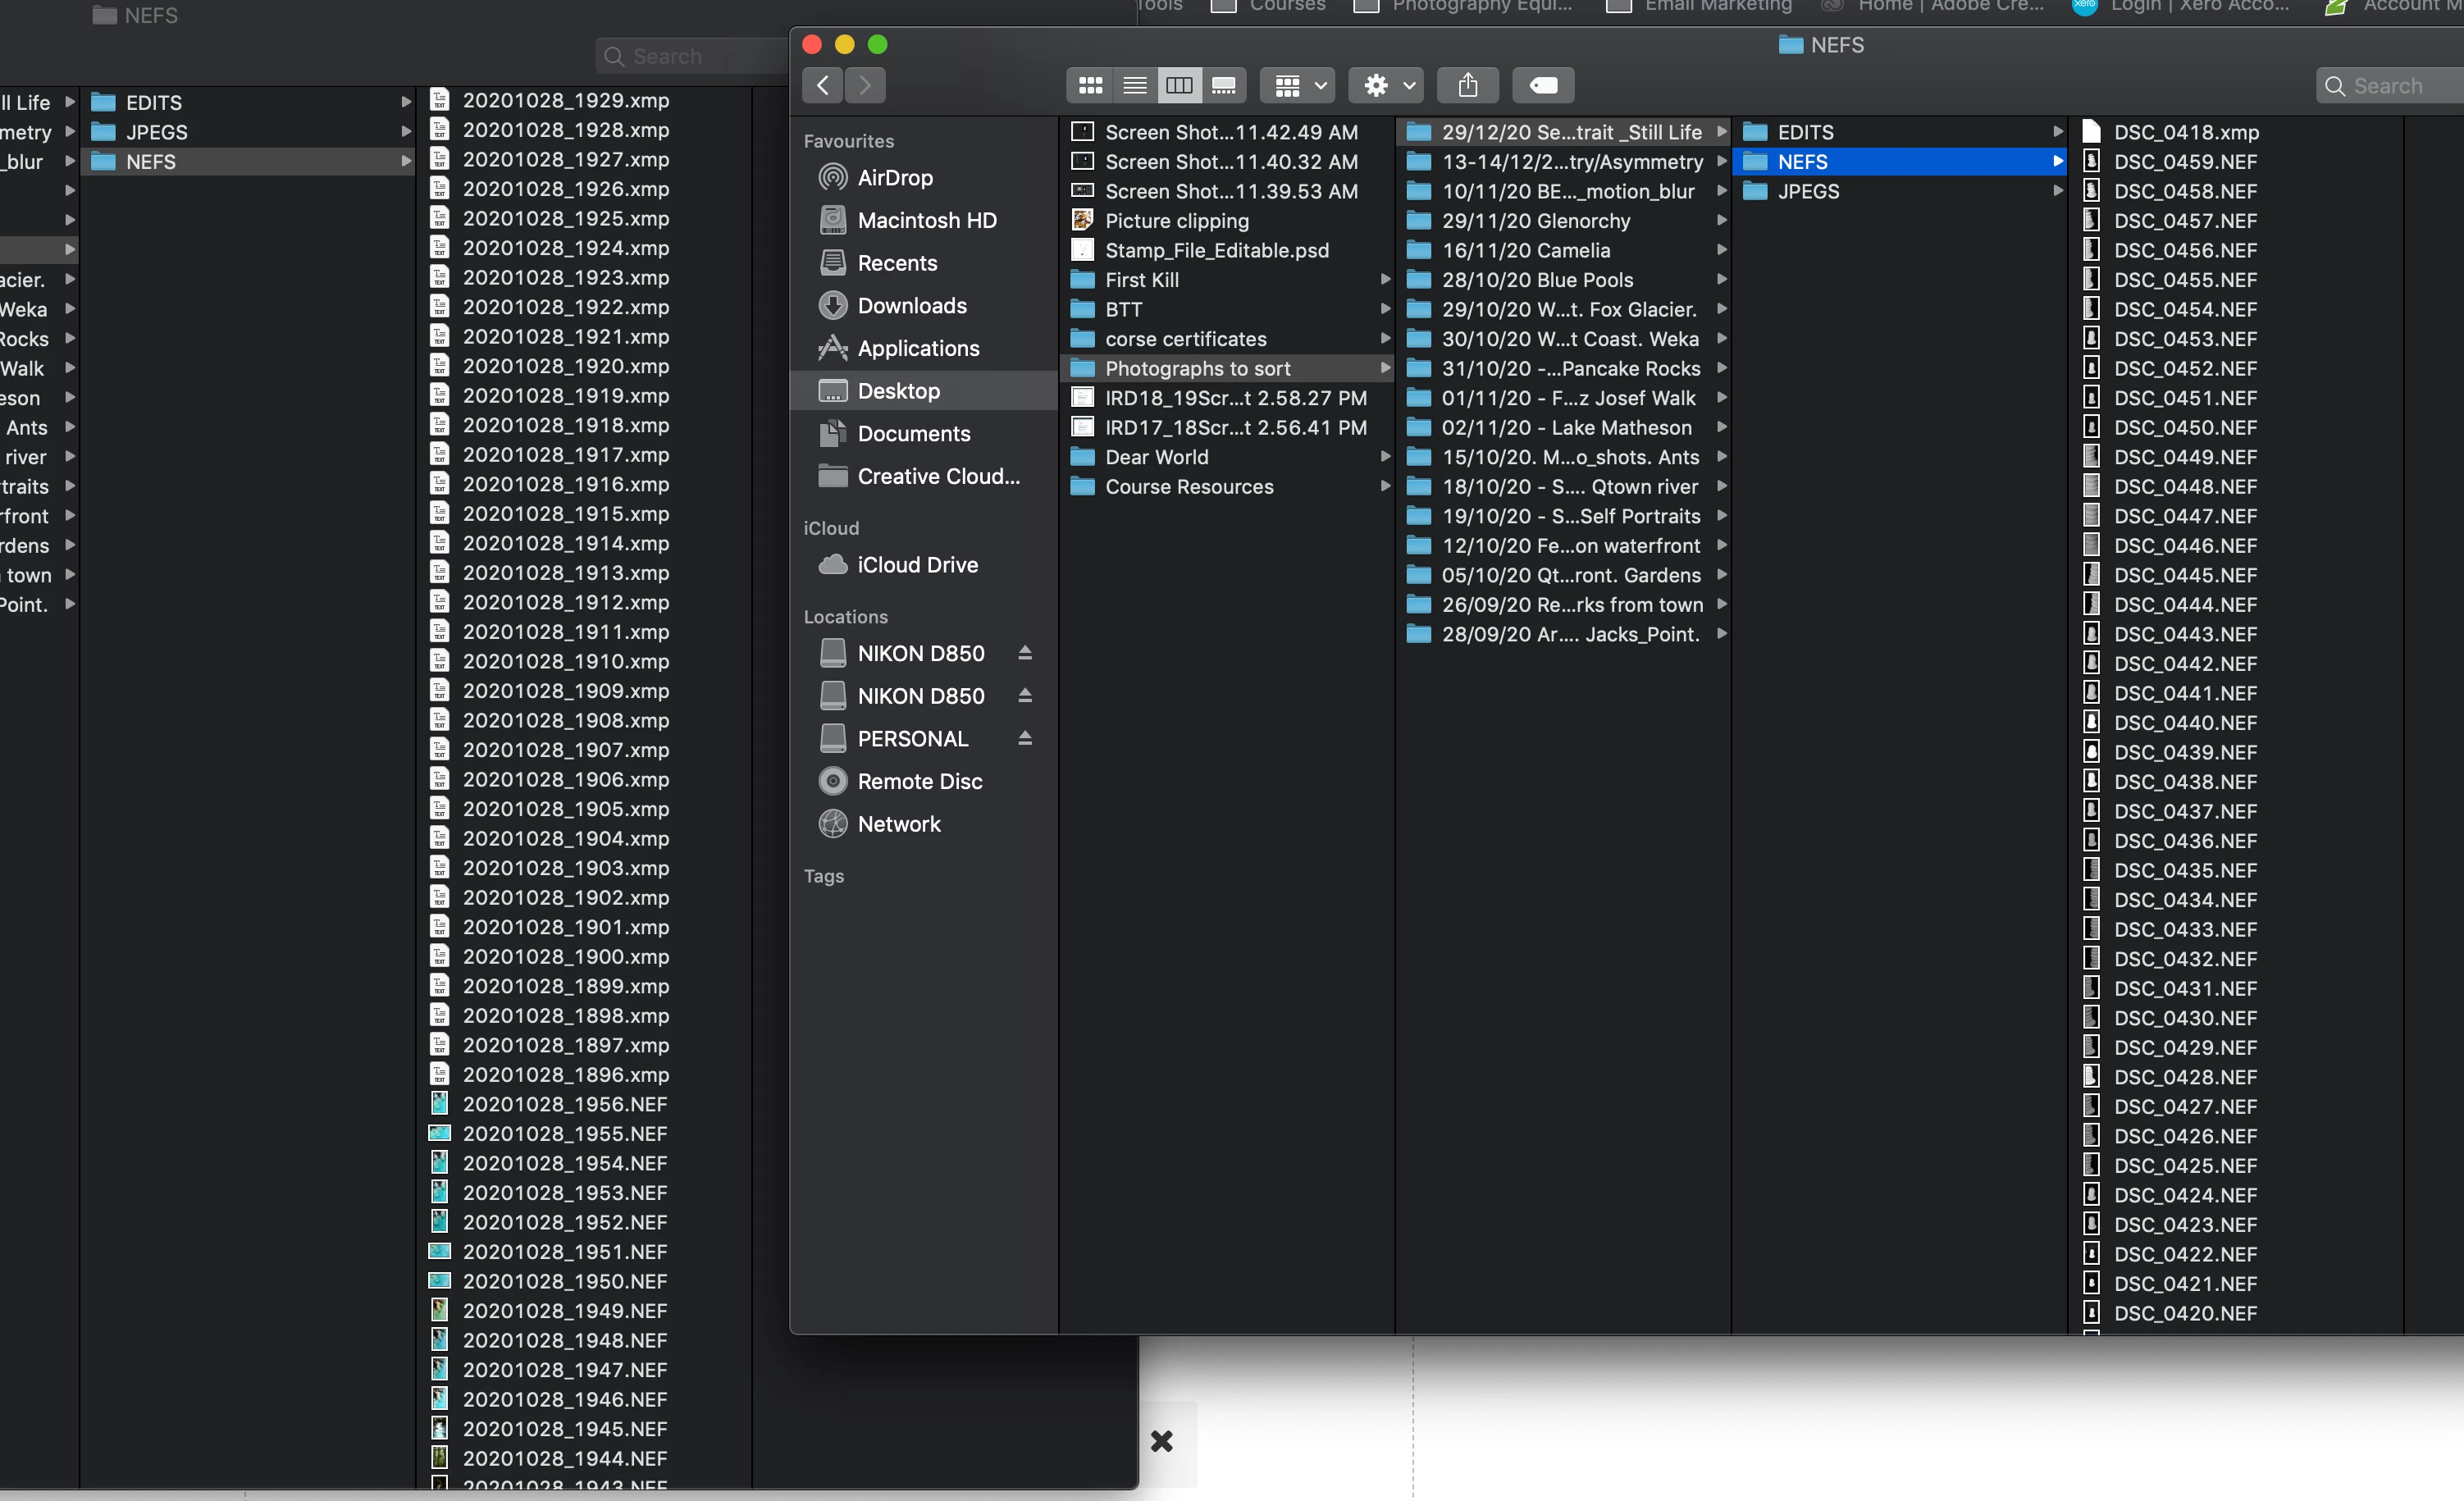The height and width of the screenshot is (1501, 2464).
Task: Click the Share button in toolbar
Action: [x=1467, y=86]
